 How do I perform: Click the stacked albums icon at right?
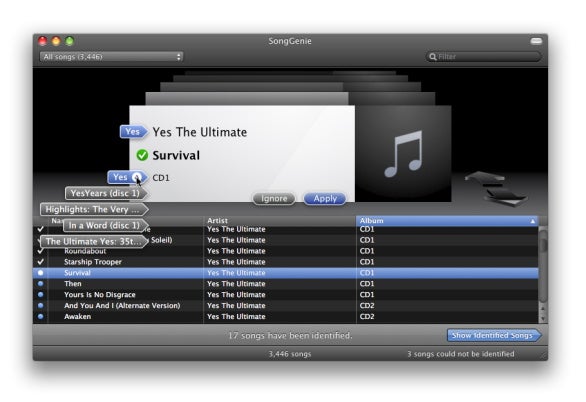tap(497, 188)
